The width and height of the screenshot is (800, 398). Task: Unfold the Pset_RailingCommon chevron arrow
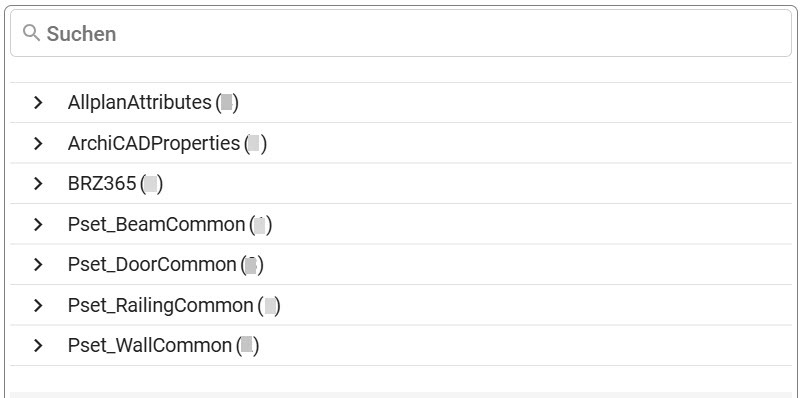pos(38,306)
